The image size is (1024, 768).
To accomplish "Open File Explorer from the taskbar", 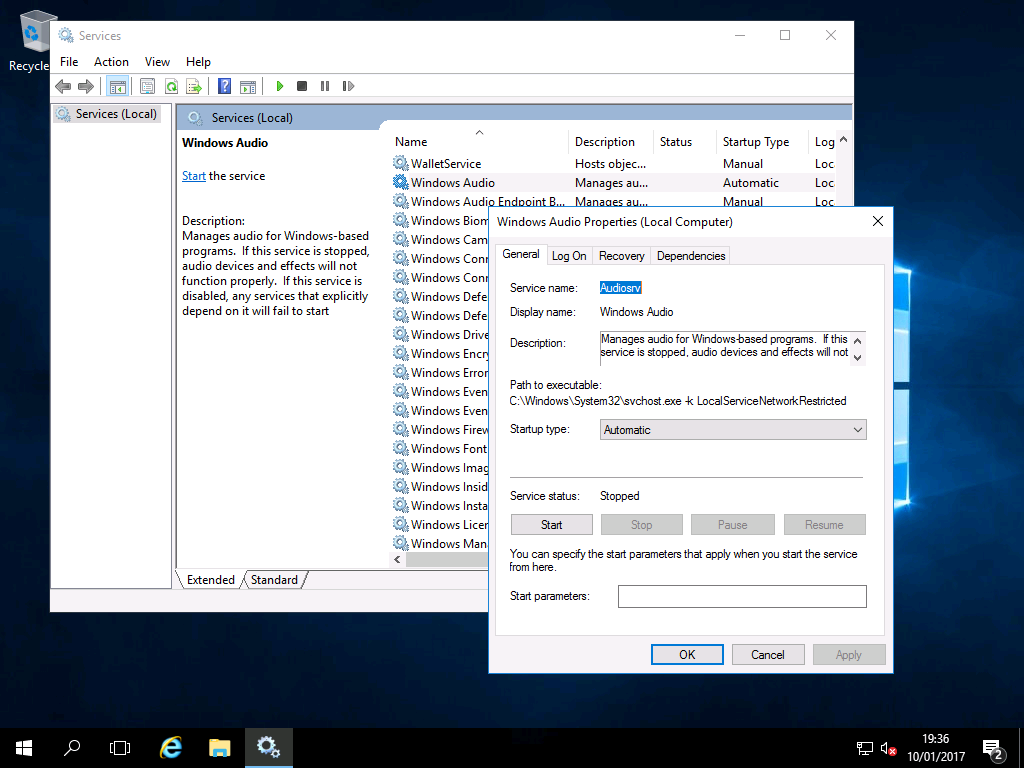I will 219,748.
